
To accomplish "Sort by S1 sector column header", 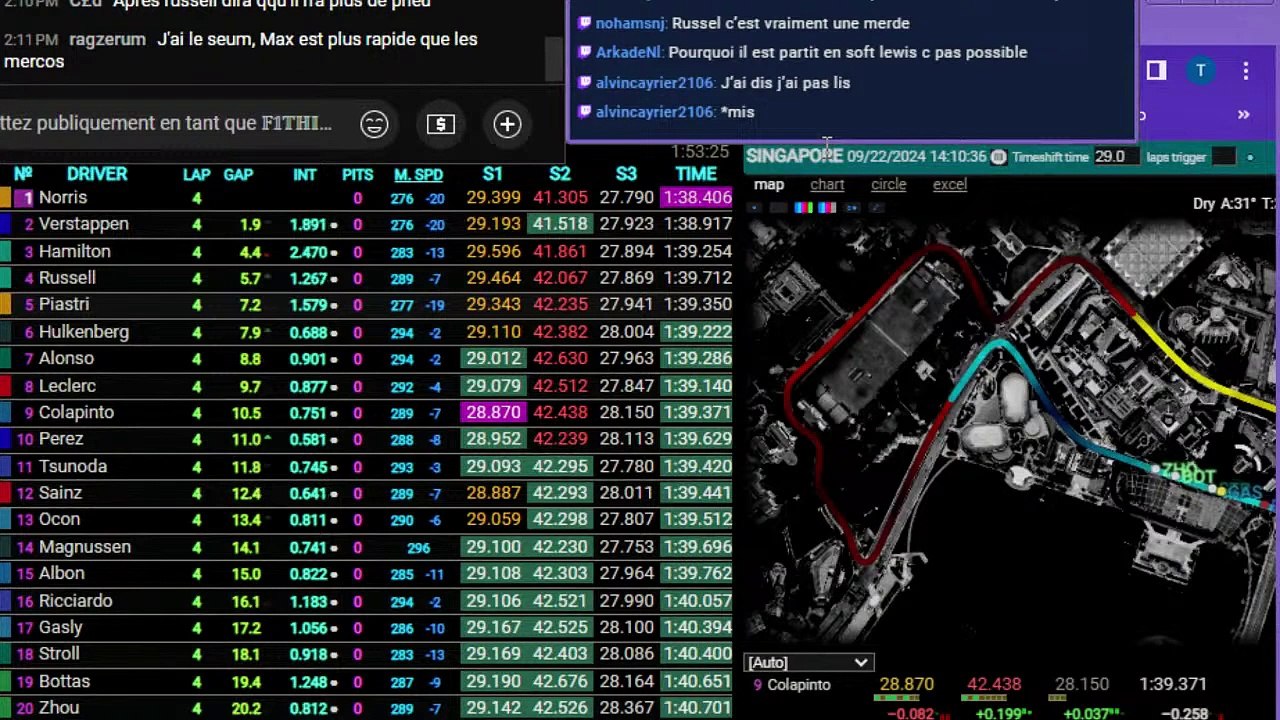I will (492, 174).
